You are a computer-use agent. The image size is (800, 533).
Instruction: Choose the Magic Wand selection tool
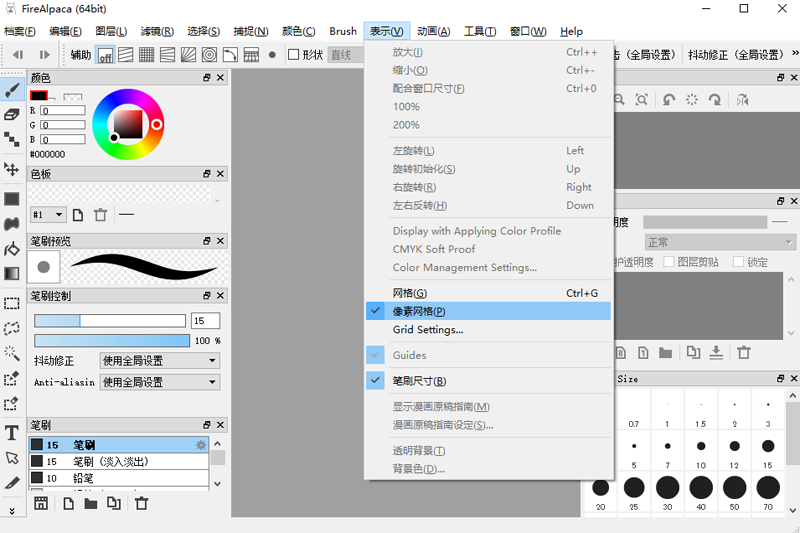click(x=12, y=353)
